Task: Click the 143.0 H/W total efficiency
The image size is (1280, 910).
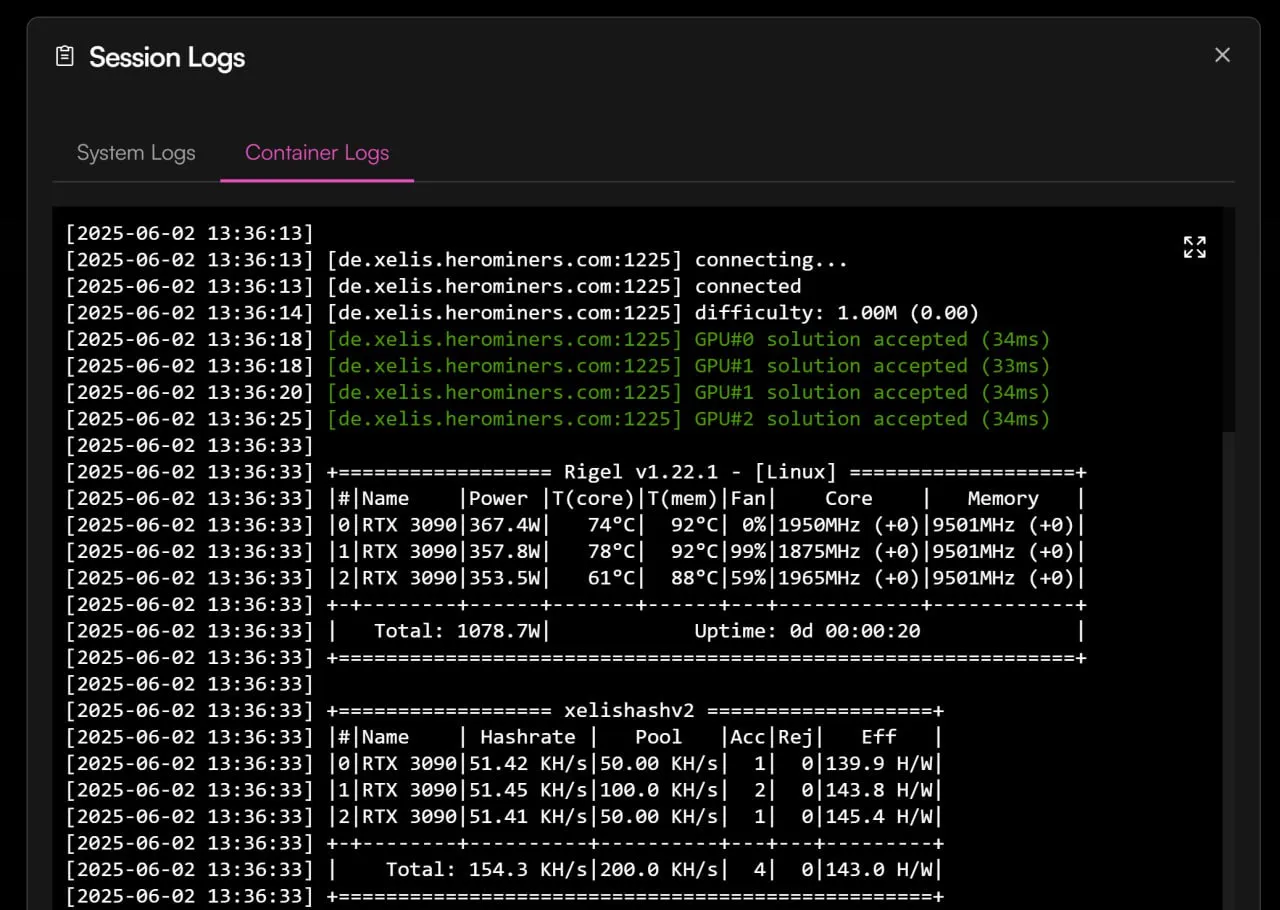Action: point(879,869)
